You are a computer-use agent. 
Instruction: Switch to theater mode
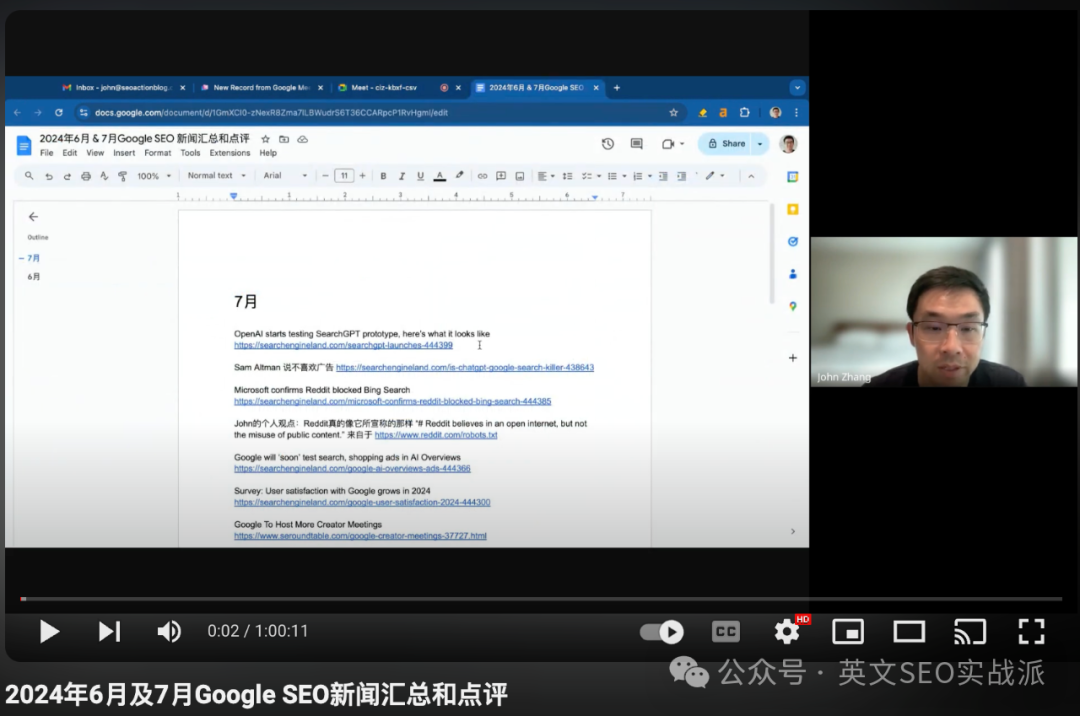coord(909,631)
